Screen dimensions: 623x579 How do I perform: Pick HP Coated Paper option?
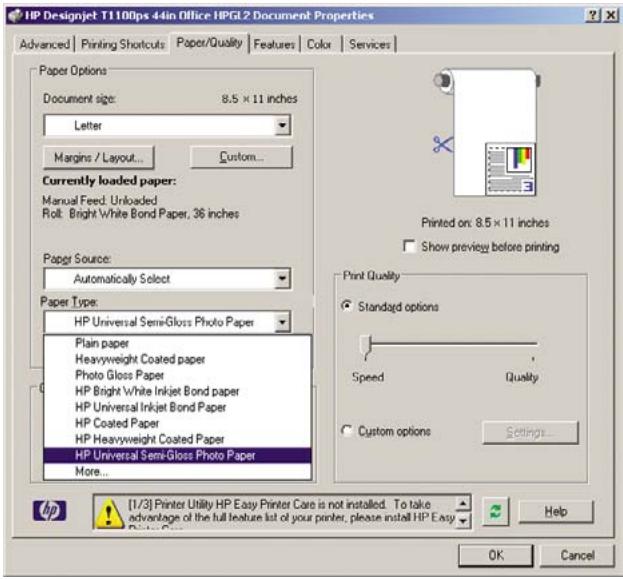tap(177, 423)
